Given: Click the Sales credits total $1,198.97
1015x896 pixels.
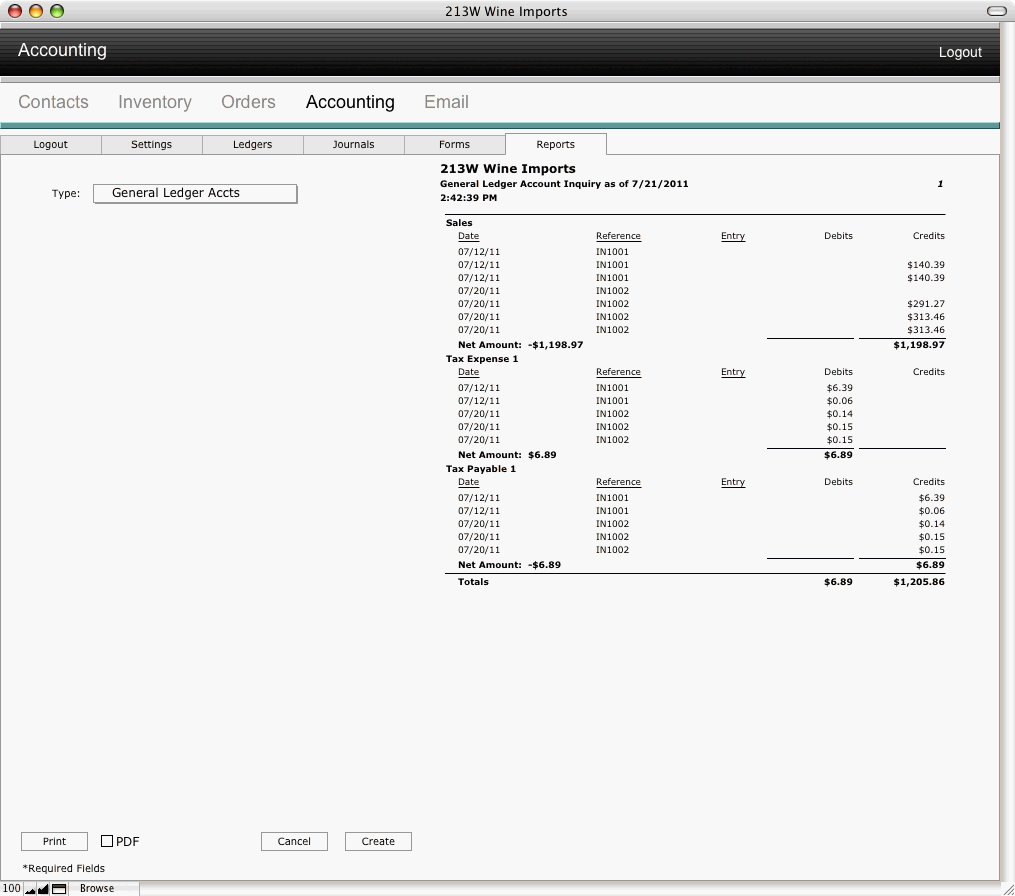Looking at the screenshot, I should 919,344.
